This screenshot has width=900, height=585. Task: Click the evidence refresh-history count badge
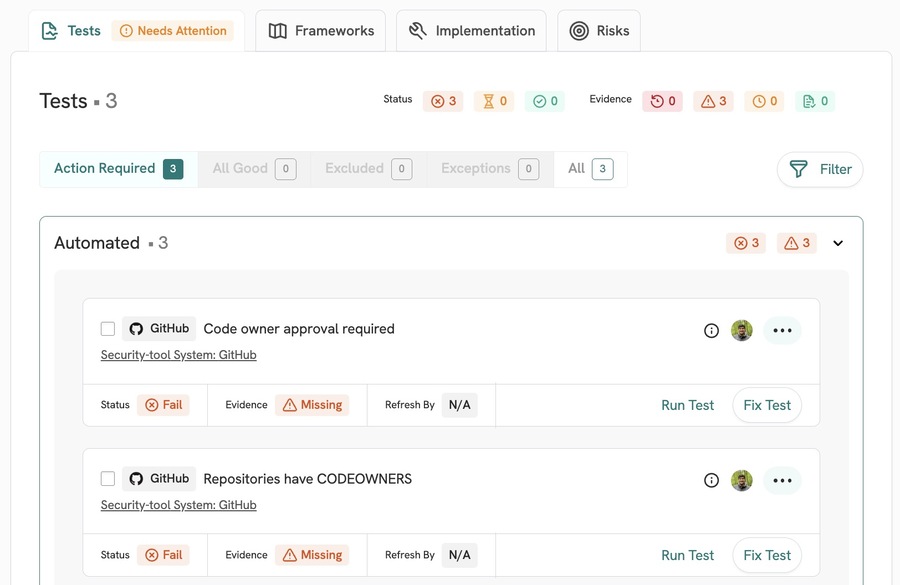click(662, 101)
